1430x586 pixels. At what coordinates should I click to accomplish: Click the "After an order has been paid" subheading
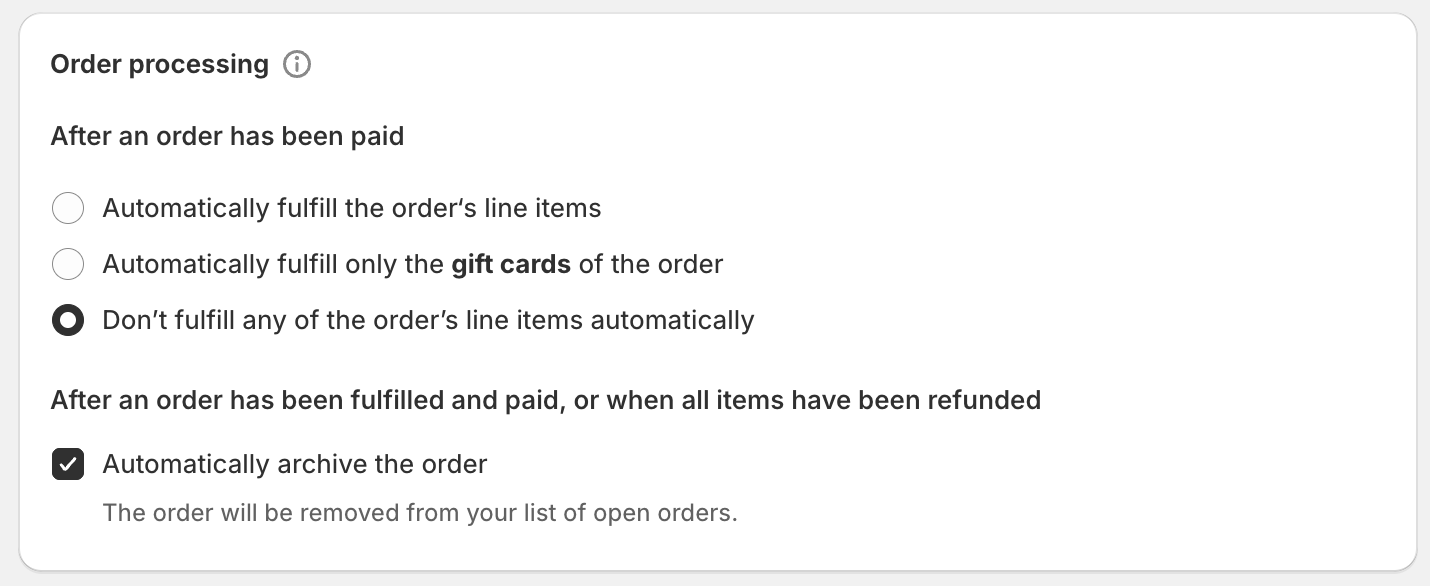point(227,137)
